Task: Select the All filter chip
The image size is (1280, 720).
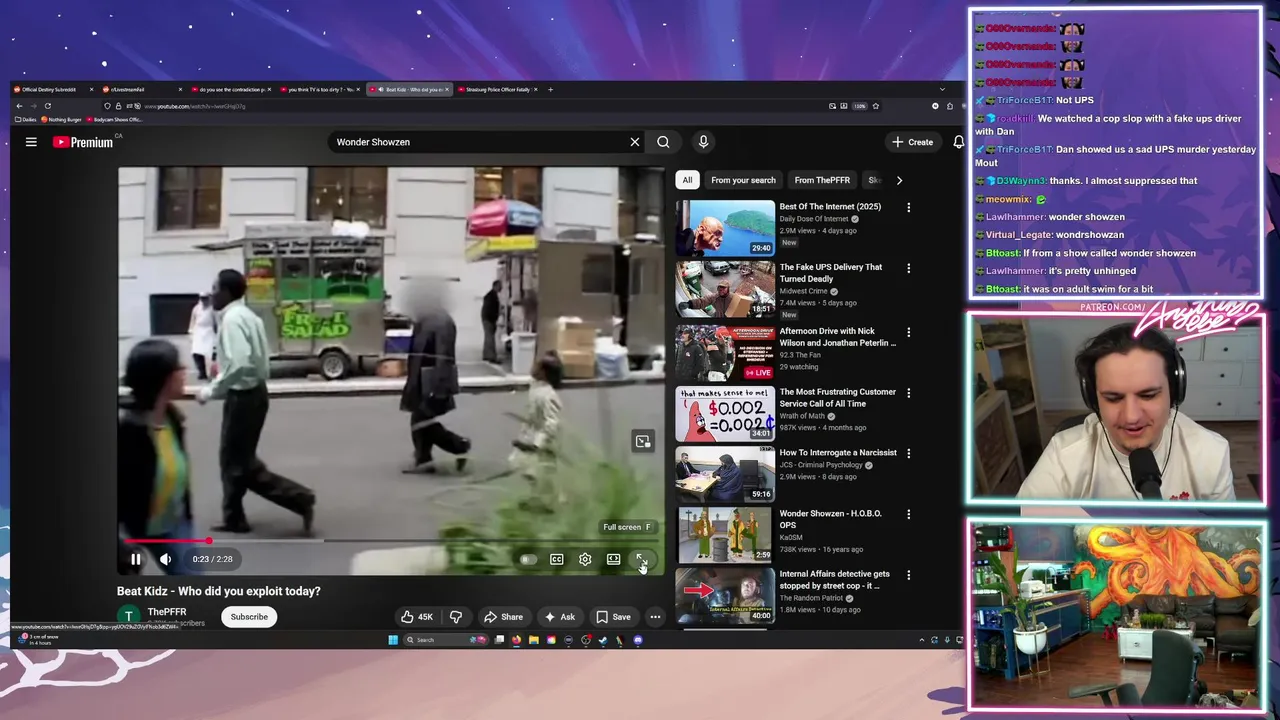Action: tap(687, 180)
